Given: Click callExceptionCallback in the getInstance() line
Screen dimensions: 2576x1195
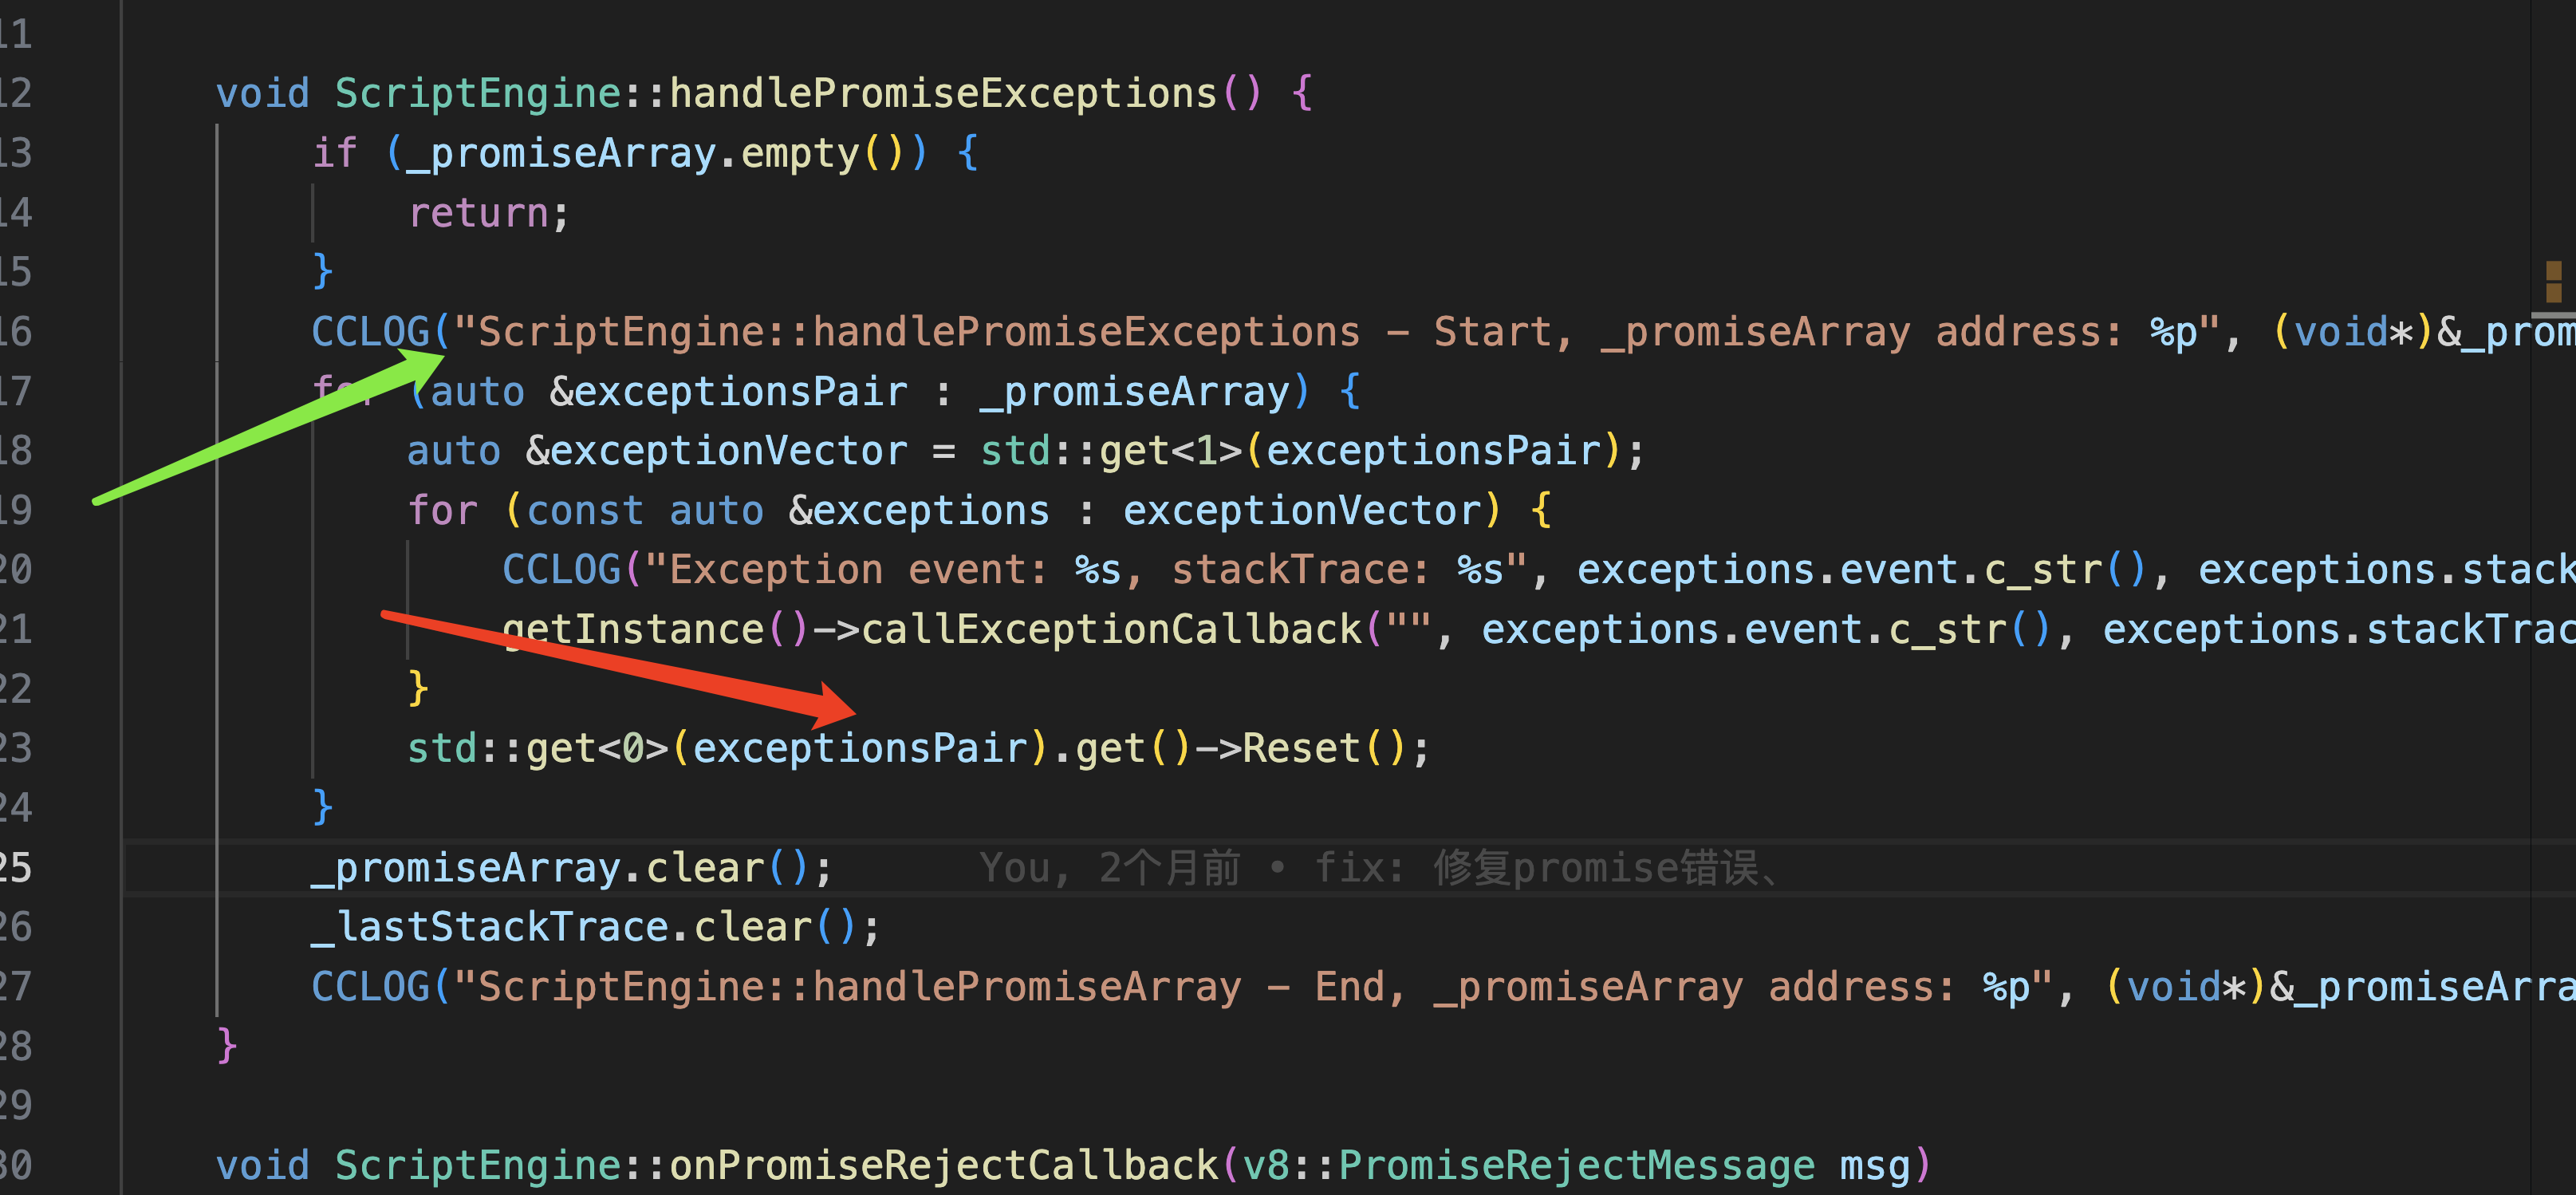Looking at the screenshot, I should pyautogui.click(x=1110, y=630).
